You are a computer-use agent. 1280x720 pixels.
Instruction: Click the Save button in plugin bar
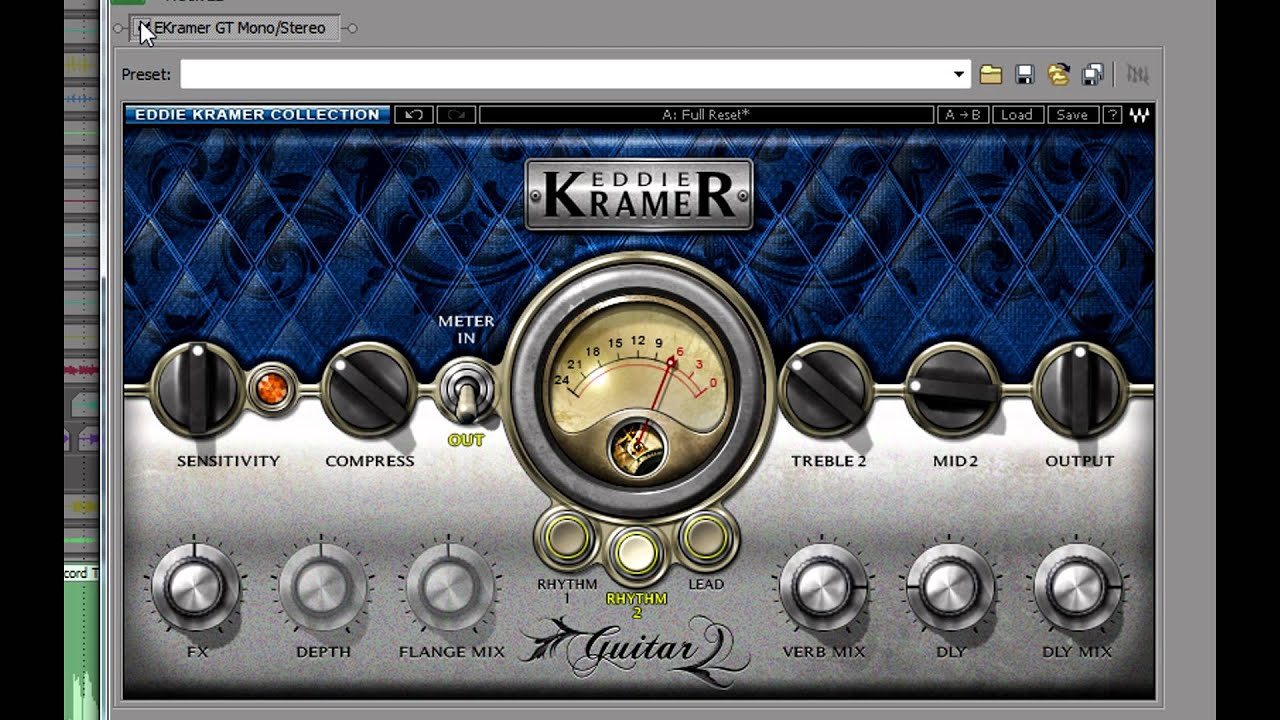(1072, 115)
